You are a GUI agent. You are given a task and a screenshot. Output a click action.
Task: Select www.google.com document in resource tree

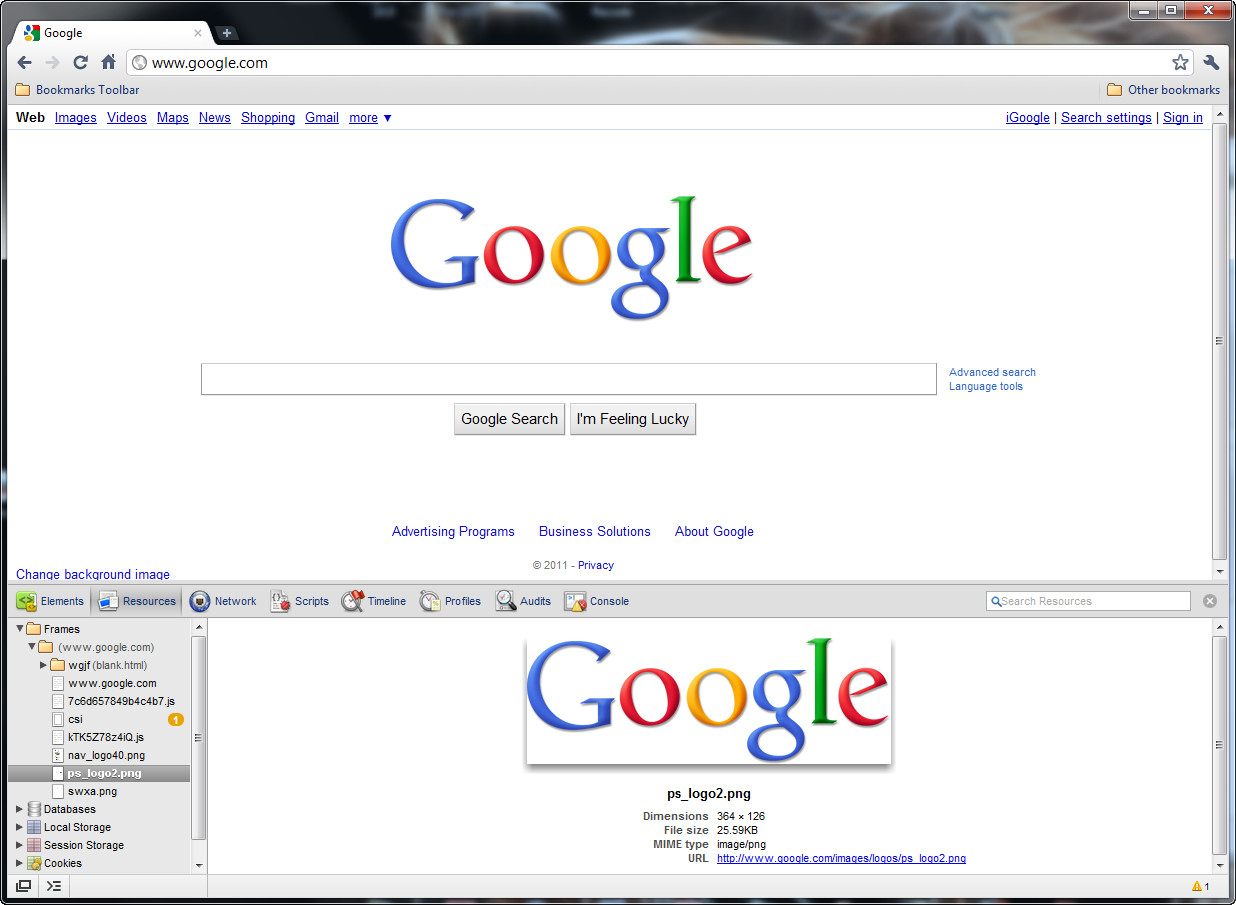[x=99, y=683]
